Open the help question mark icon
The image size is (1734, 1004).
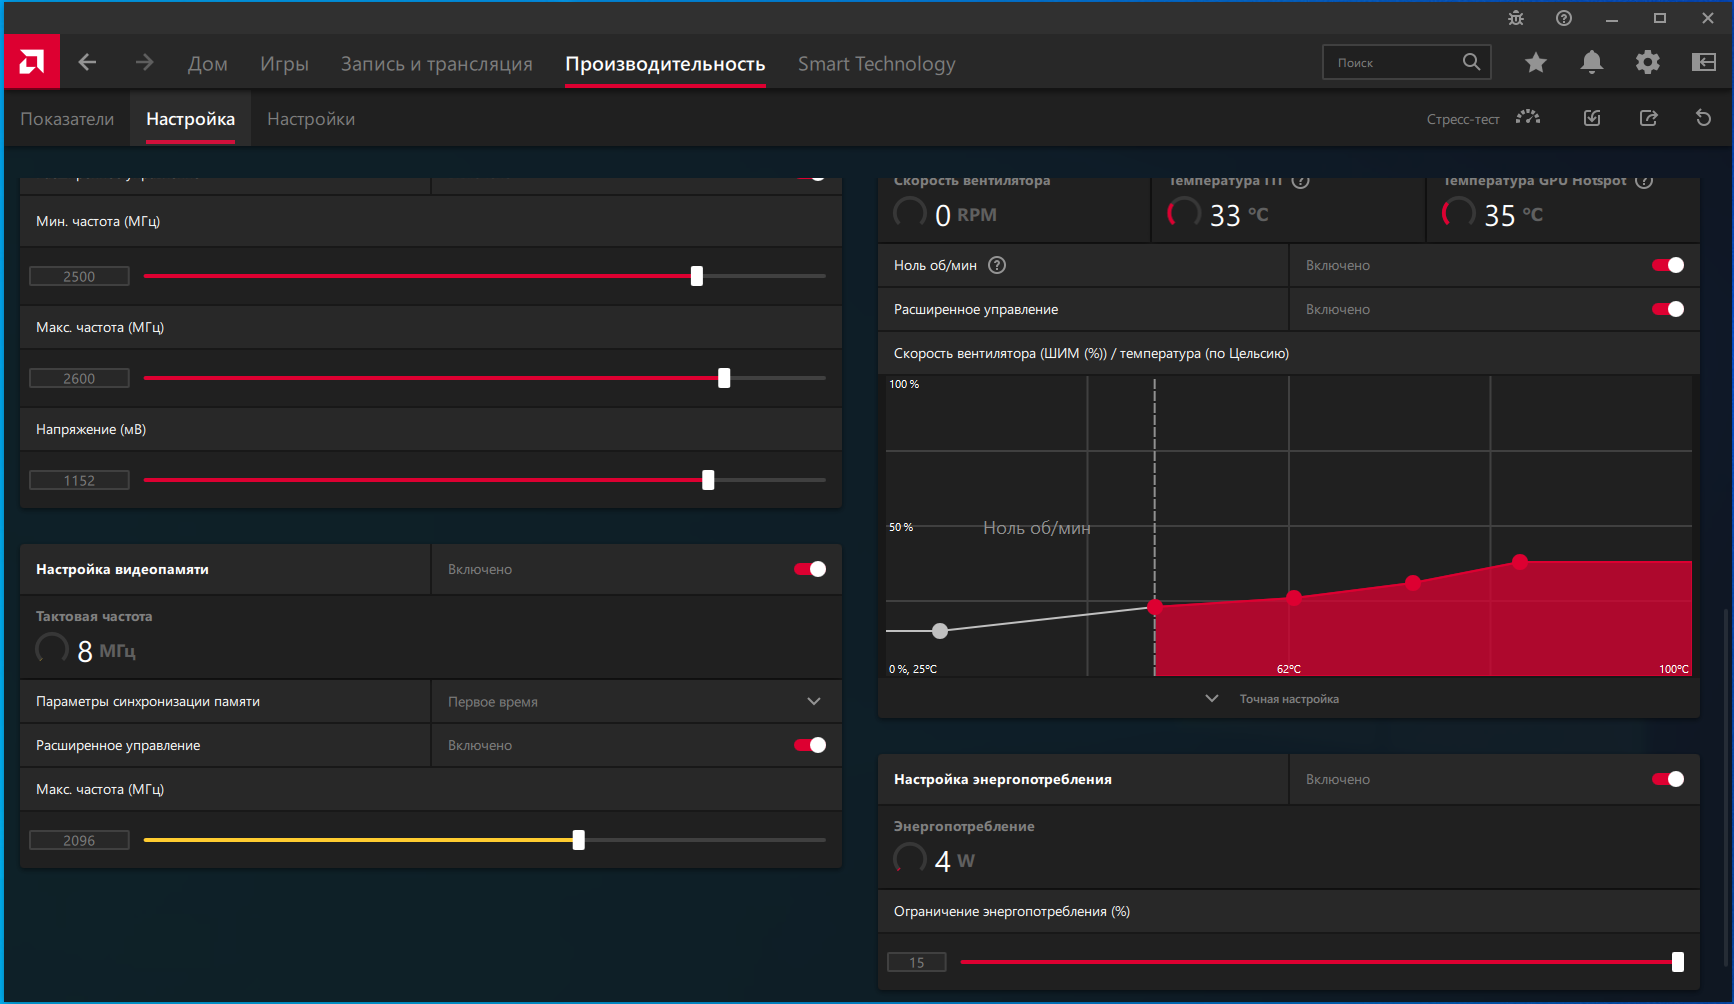[x=1564, y=18]
